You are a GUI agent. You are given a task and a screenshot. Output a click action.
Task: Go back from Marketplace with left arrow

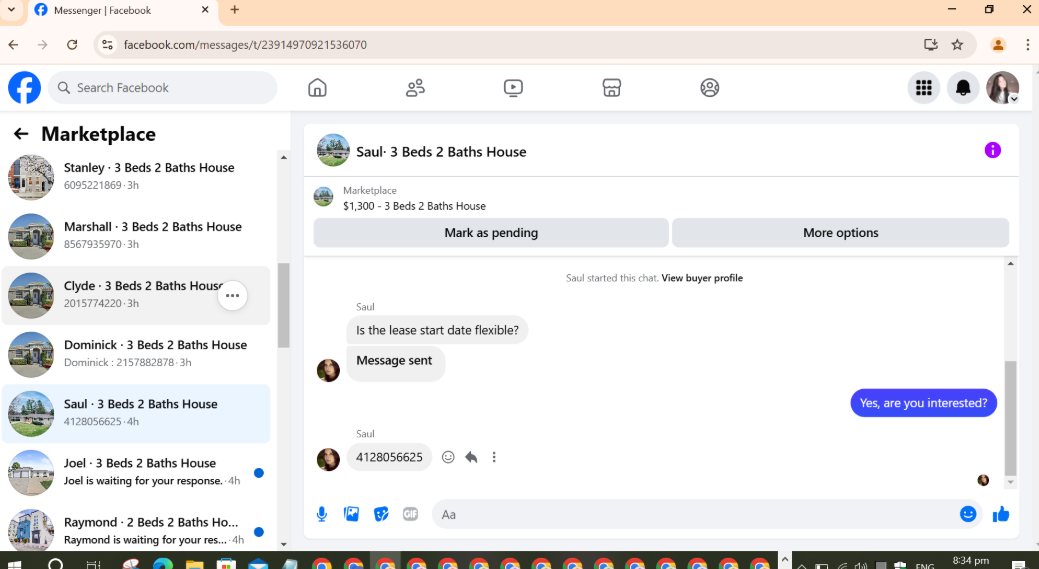point(21,134)
